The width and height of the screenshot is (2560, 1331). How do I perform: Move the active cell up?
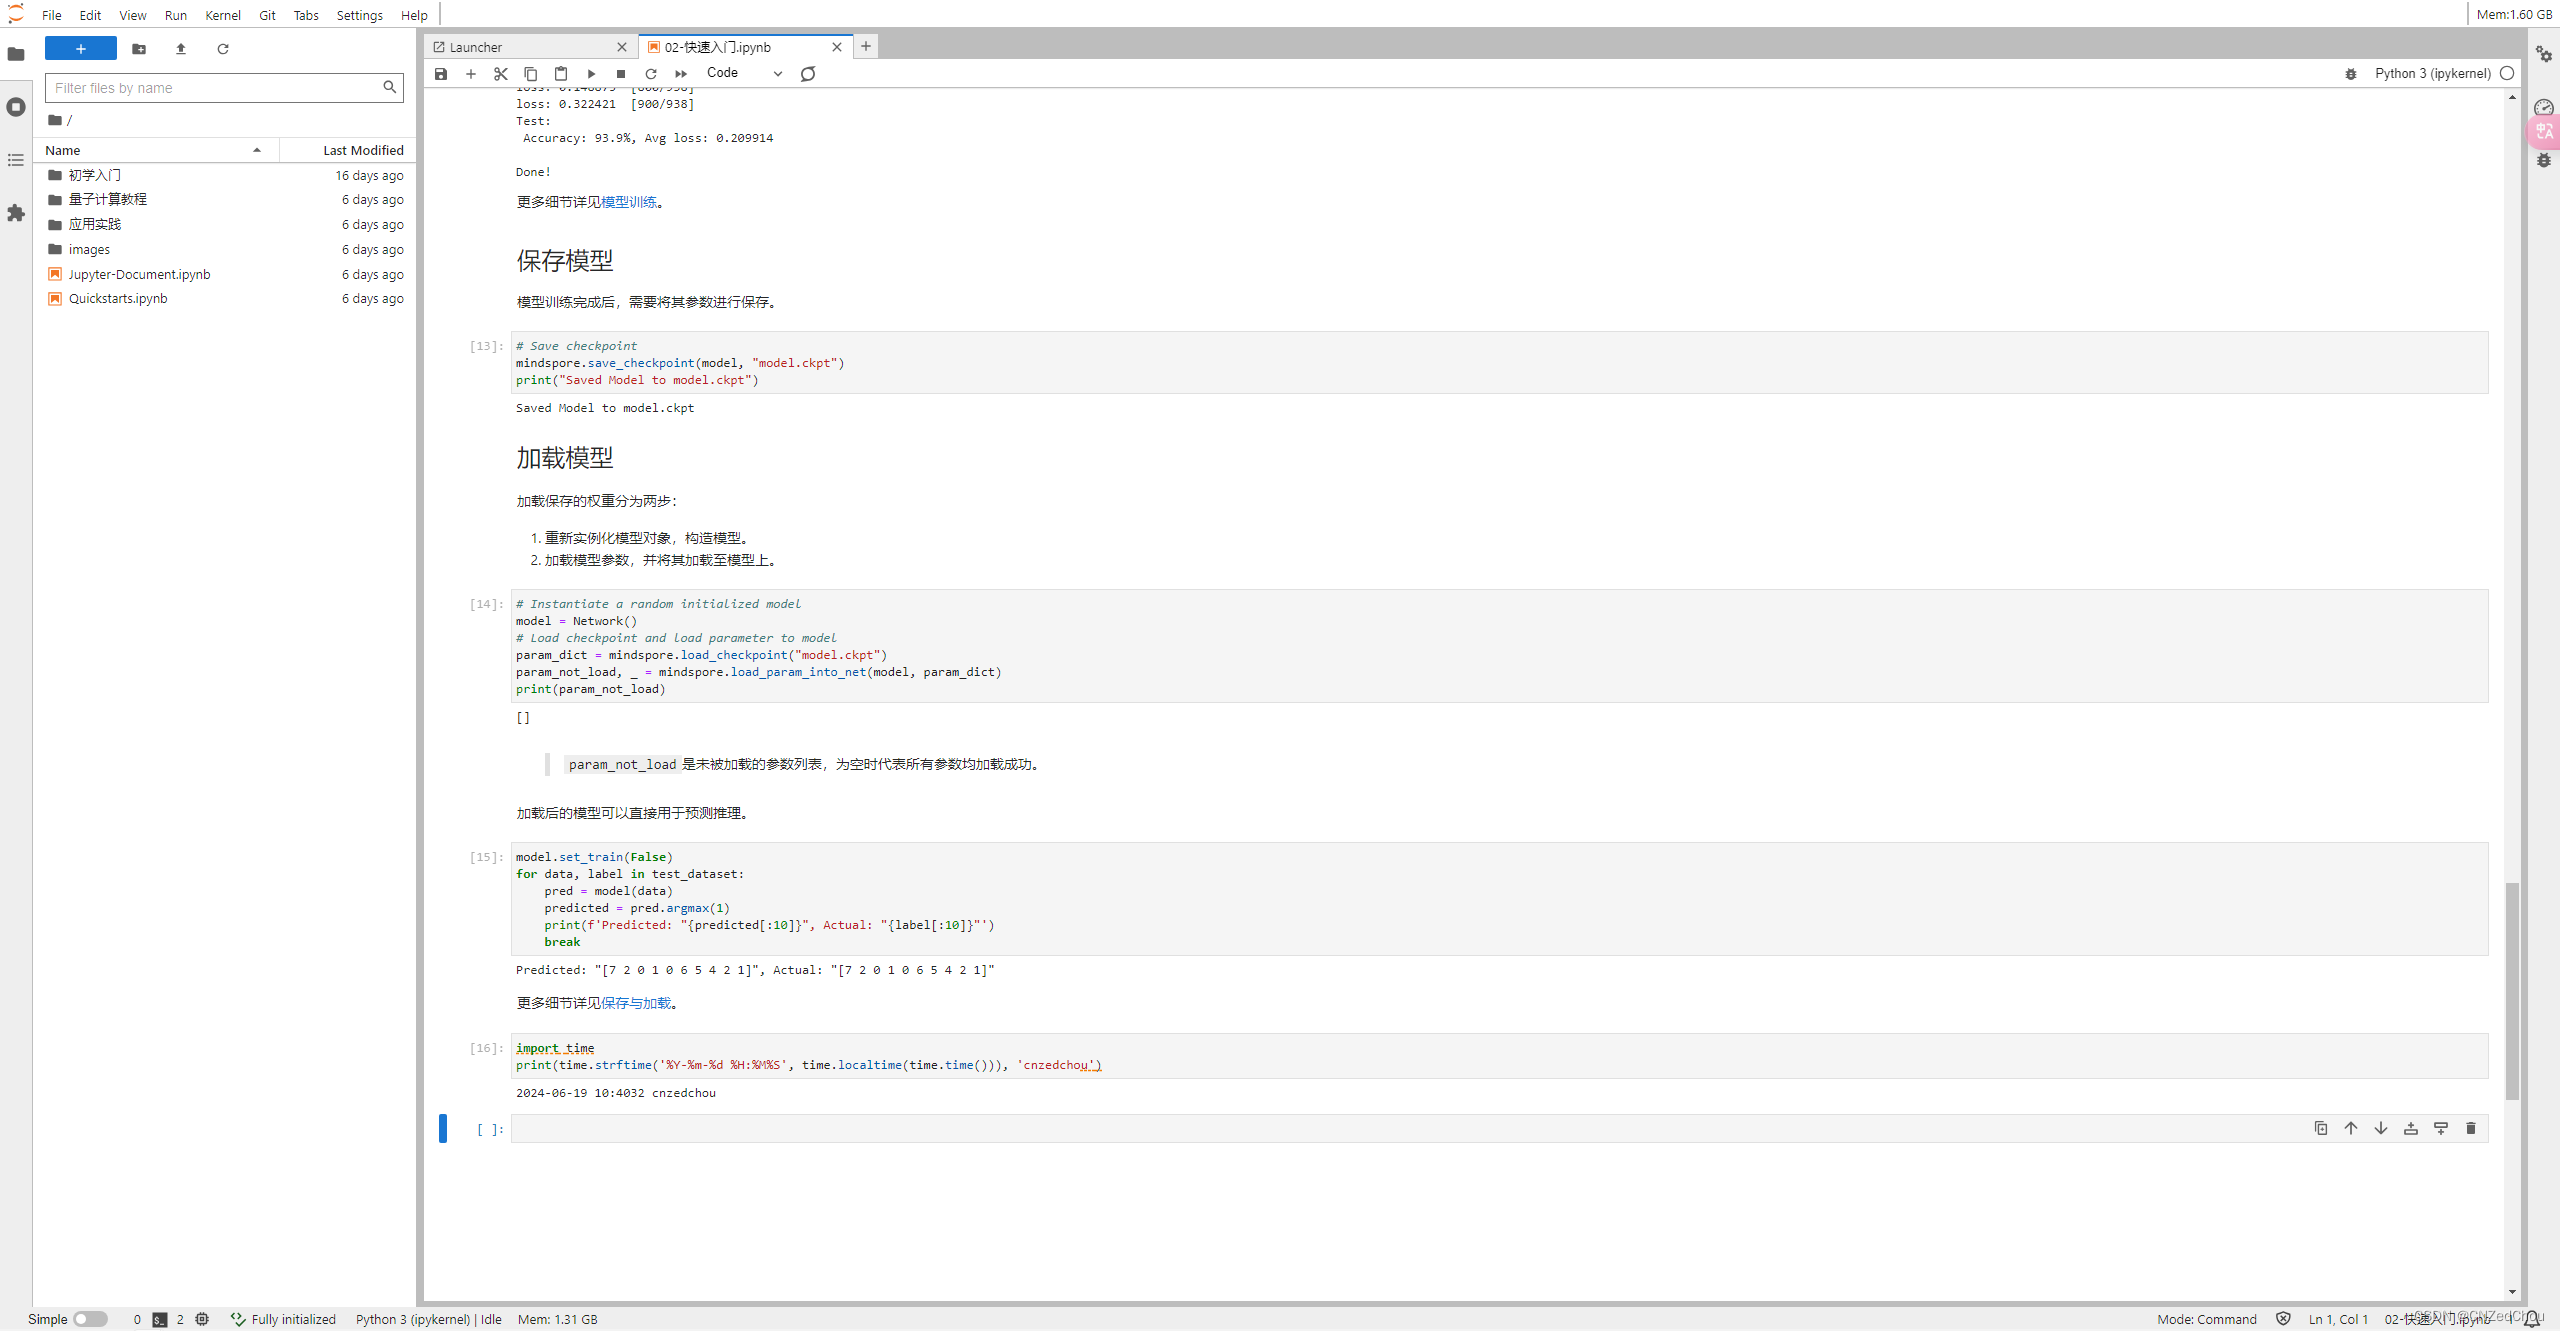pyautogui.click(x=2351, y=1128)
